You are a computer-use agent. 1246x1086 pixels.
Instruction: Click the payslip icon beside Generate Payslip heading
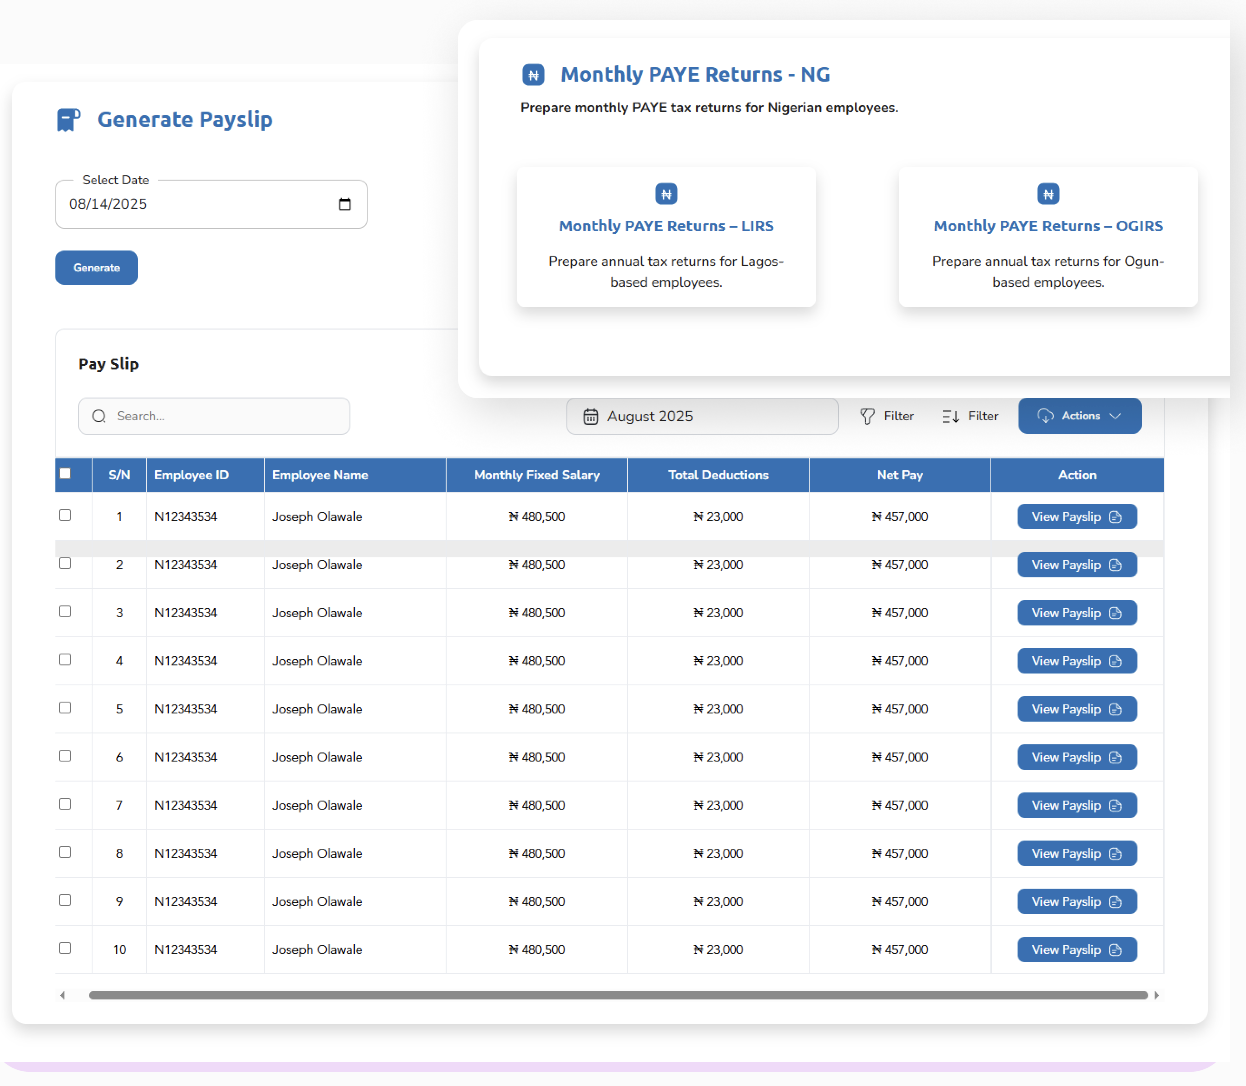[x=67, y=118]
